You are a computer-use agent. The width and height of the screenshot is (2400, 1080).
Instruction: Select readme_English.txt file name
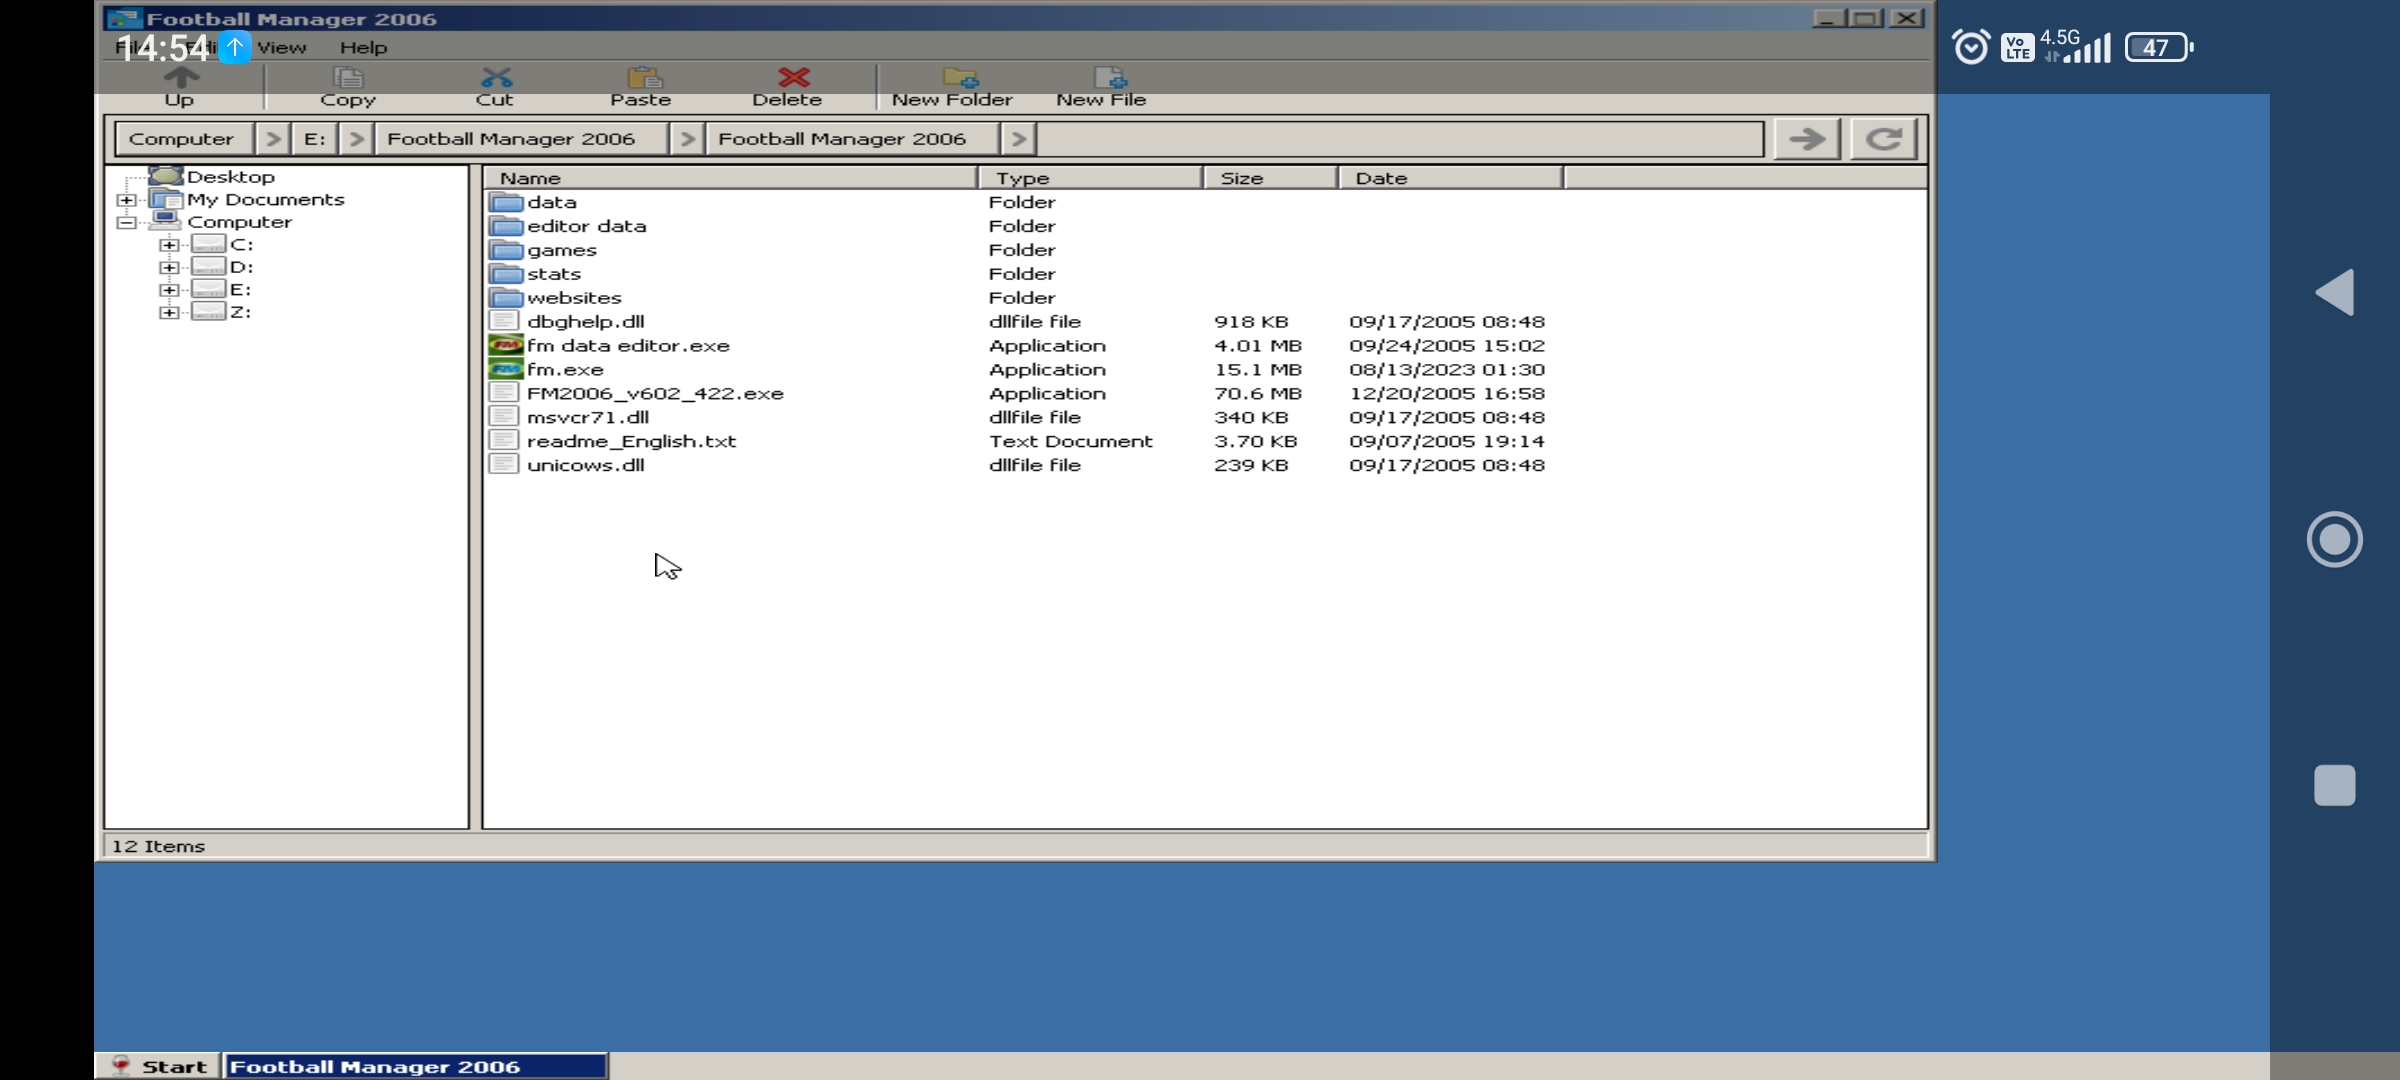pos(631,442)
